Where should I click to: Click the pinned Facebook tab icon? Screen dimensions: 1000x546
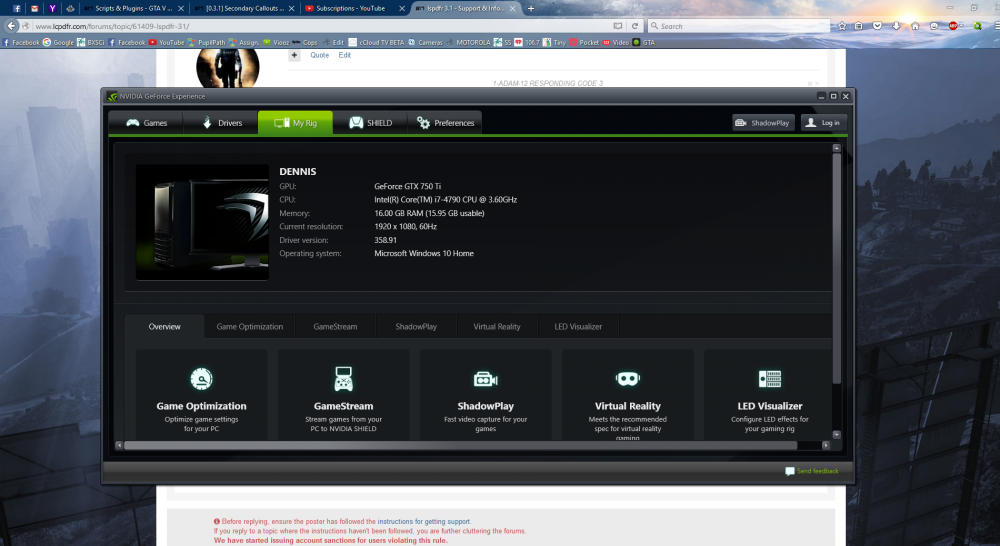17,8
